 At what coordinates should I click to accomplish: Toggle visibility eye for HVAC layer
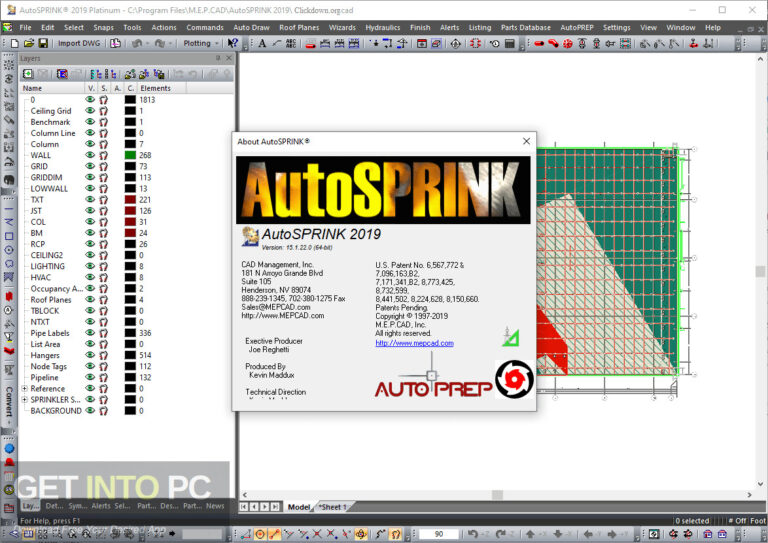point(90,277)
